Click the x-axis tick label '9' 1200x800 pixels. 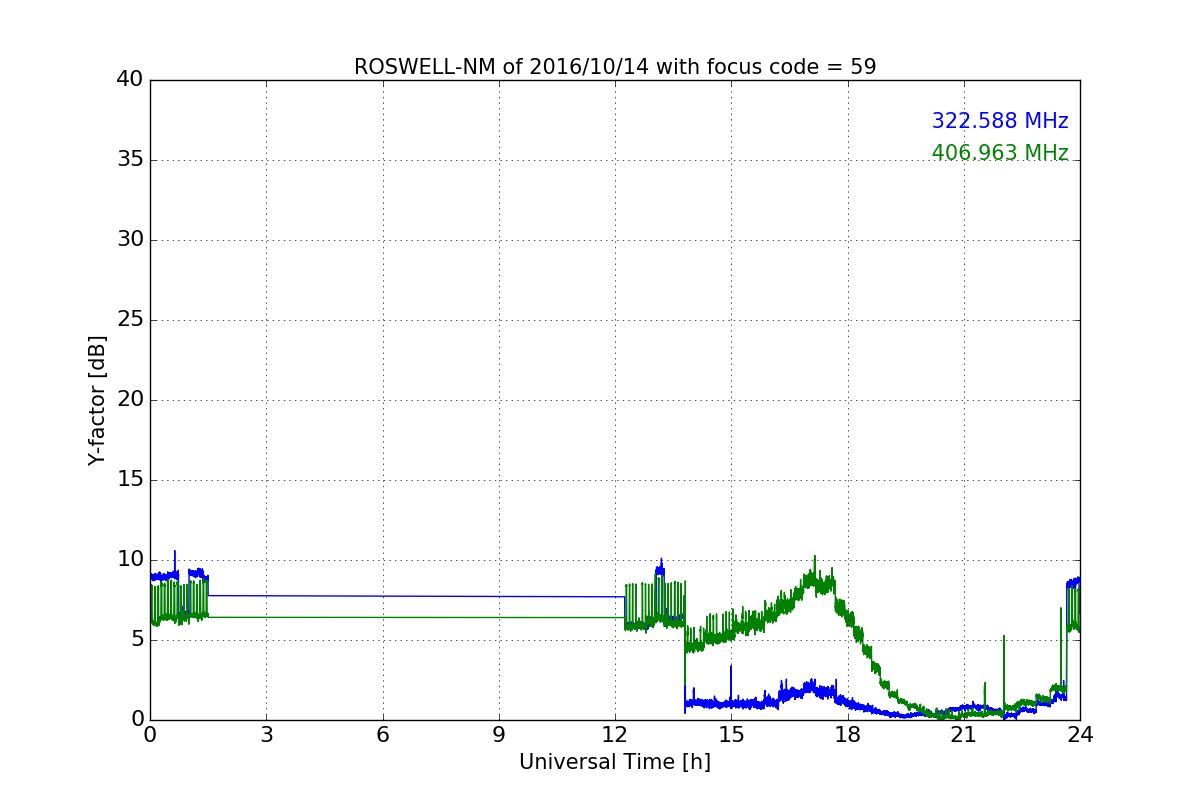(x=499, y=735)
